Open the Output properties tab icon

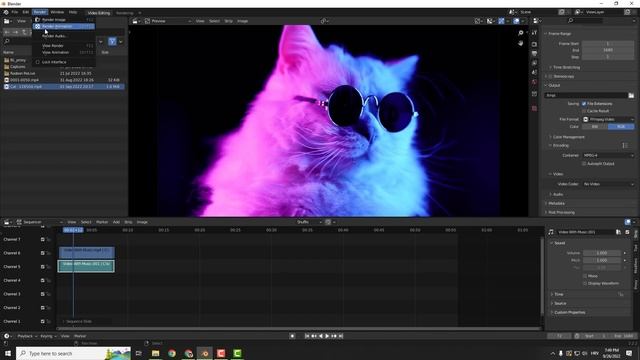pos(534,53)
